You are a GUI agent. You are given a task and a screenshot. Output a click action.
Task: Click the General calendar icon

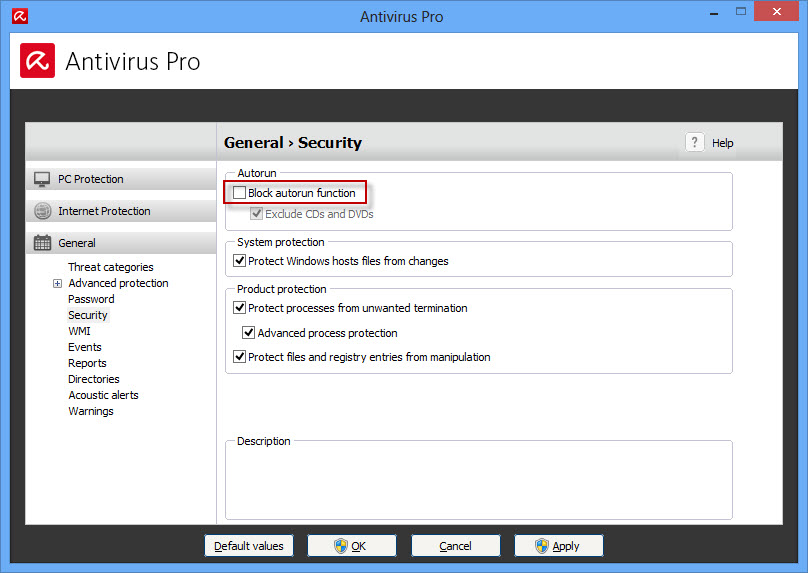tap(42, 243)
